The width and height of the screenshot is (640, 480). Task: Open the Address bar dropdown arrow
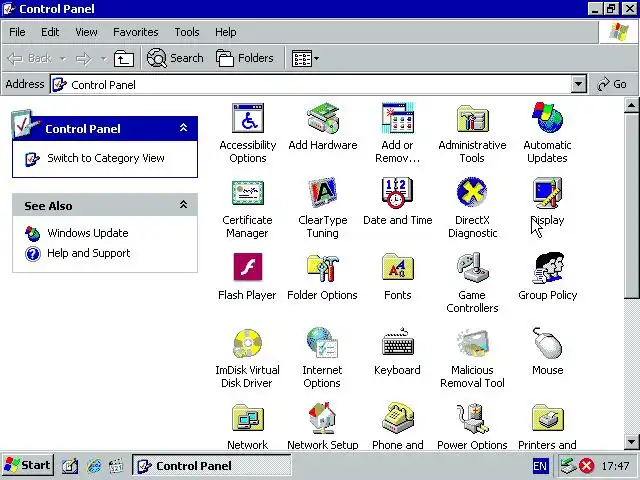coord(578,84)
